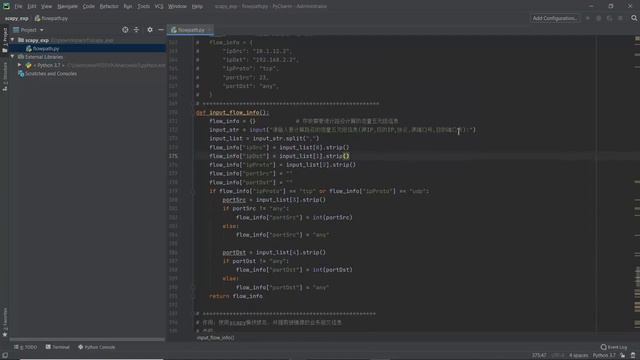Click the locate/scroll-from-source target icon
The width and height of the screenshot is (640, 360).
125,30
